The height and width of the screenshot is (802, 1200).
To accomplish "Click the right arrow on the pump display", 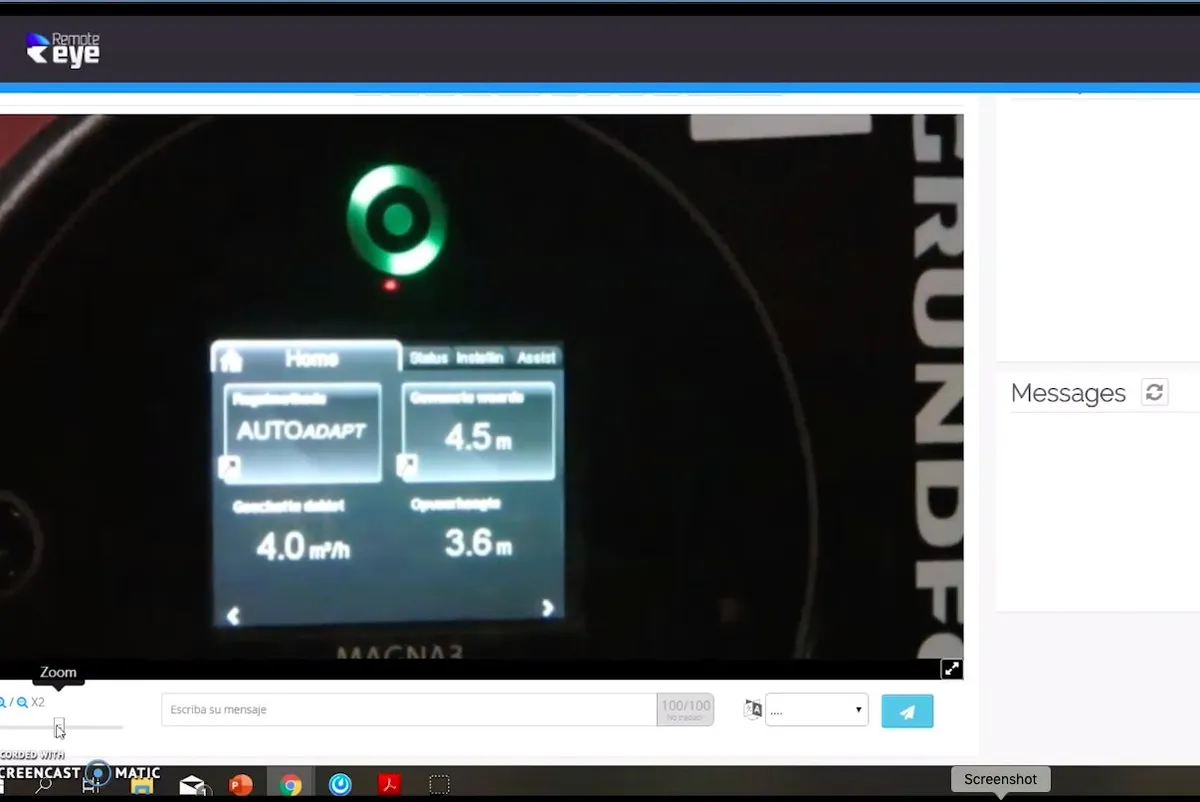I will click(547, 607).
